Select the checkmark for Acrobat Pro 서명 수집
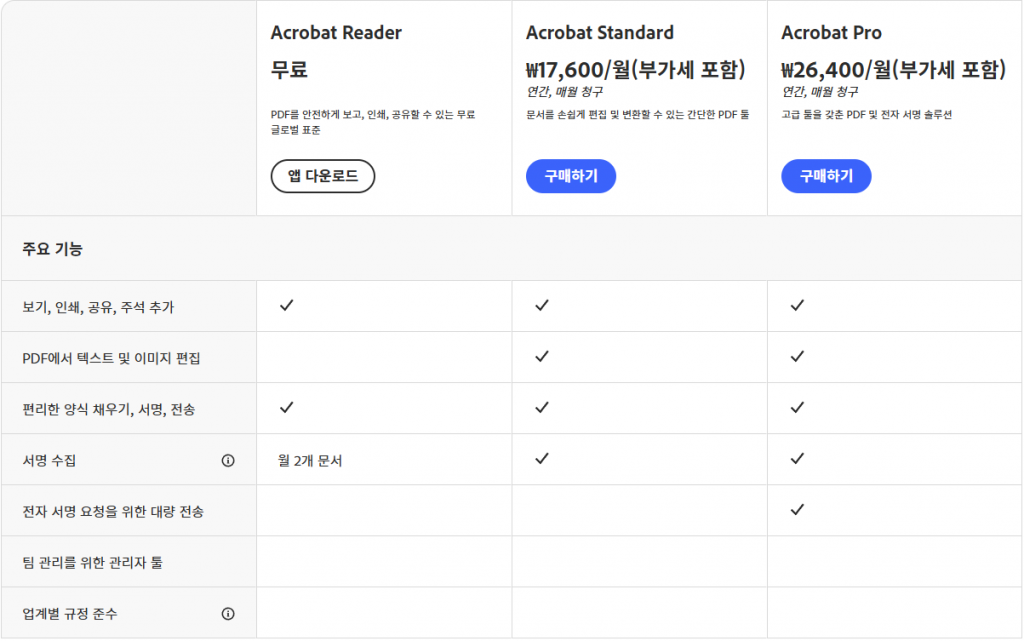The height and width of the screenshot is (641, 1024). 796,459
